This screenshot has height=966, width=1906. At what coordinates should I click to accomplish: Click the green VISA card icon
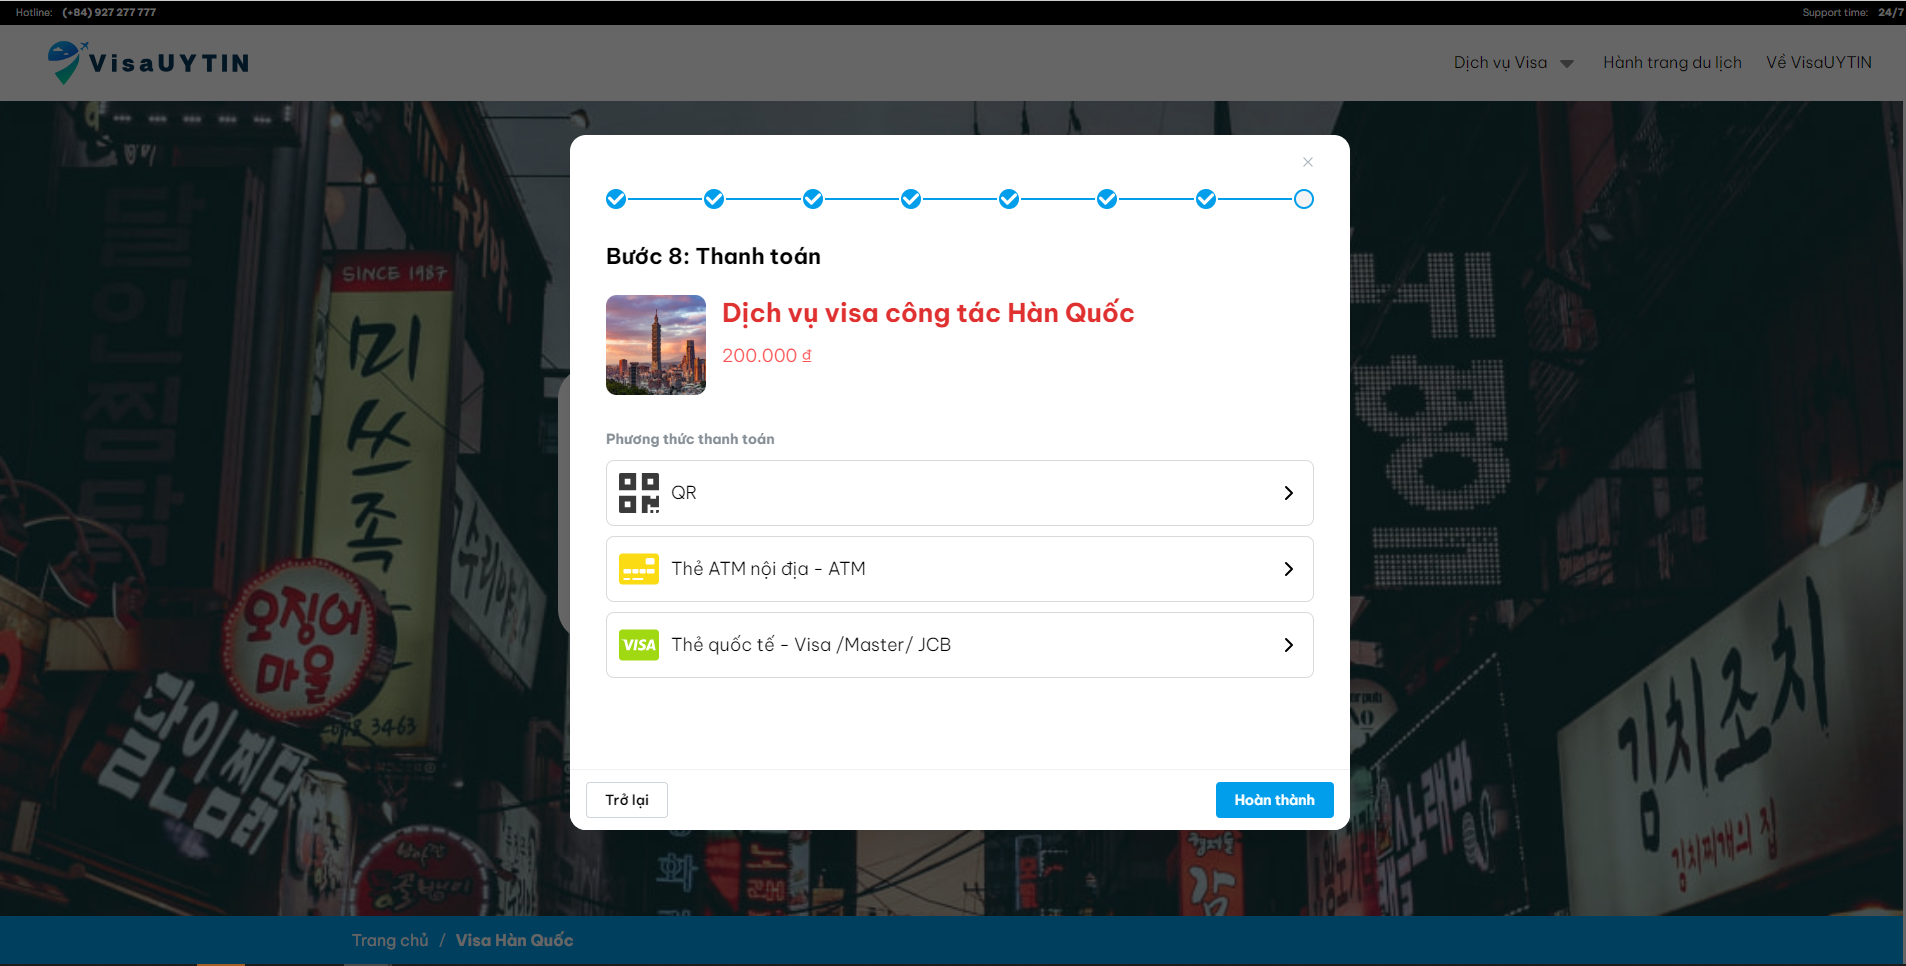click(638, 645)
